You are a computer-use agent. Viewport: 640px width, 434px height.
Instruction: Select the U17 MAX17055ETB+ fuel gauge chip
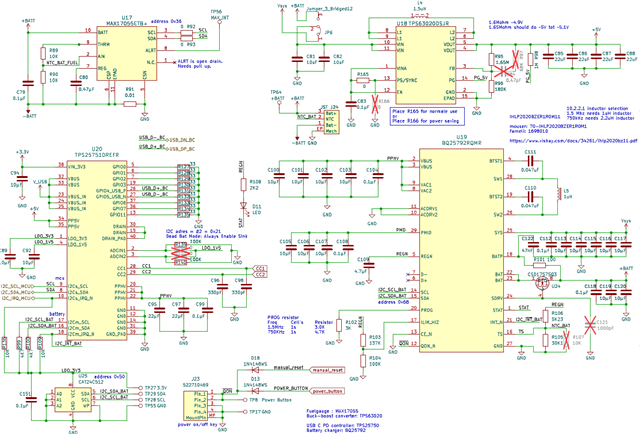127,53
